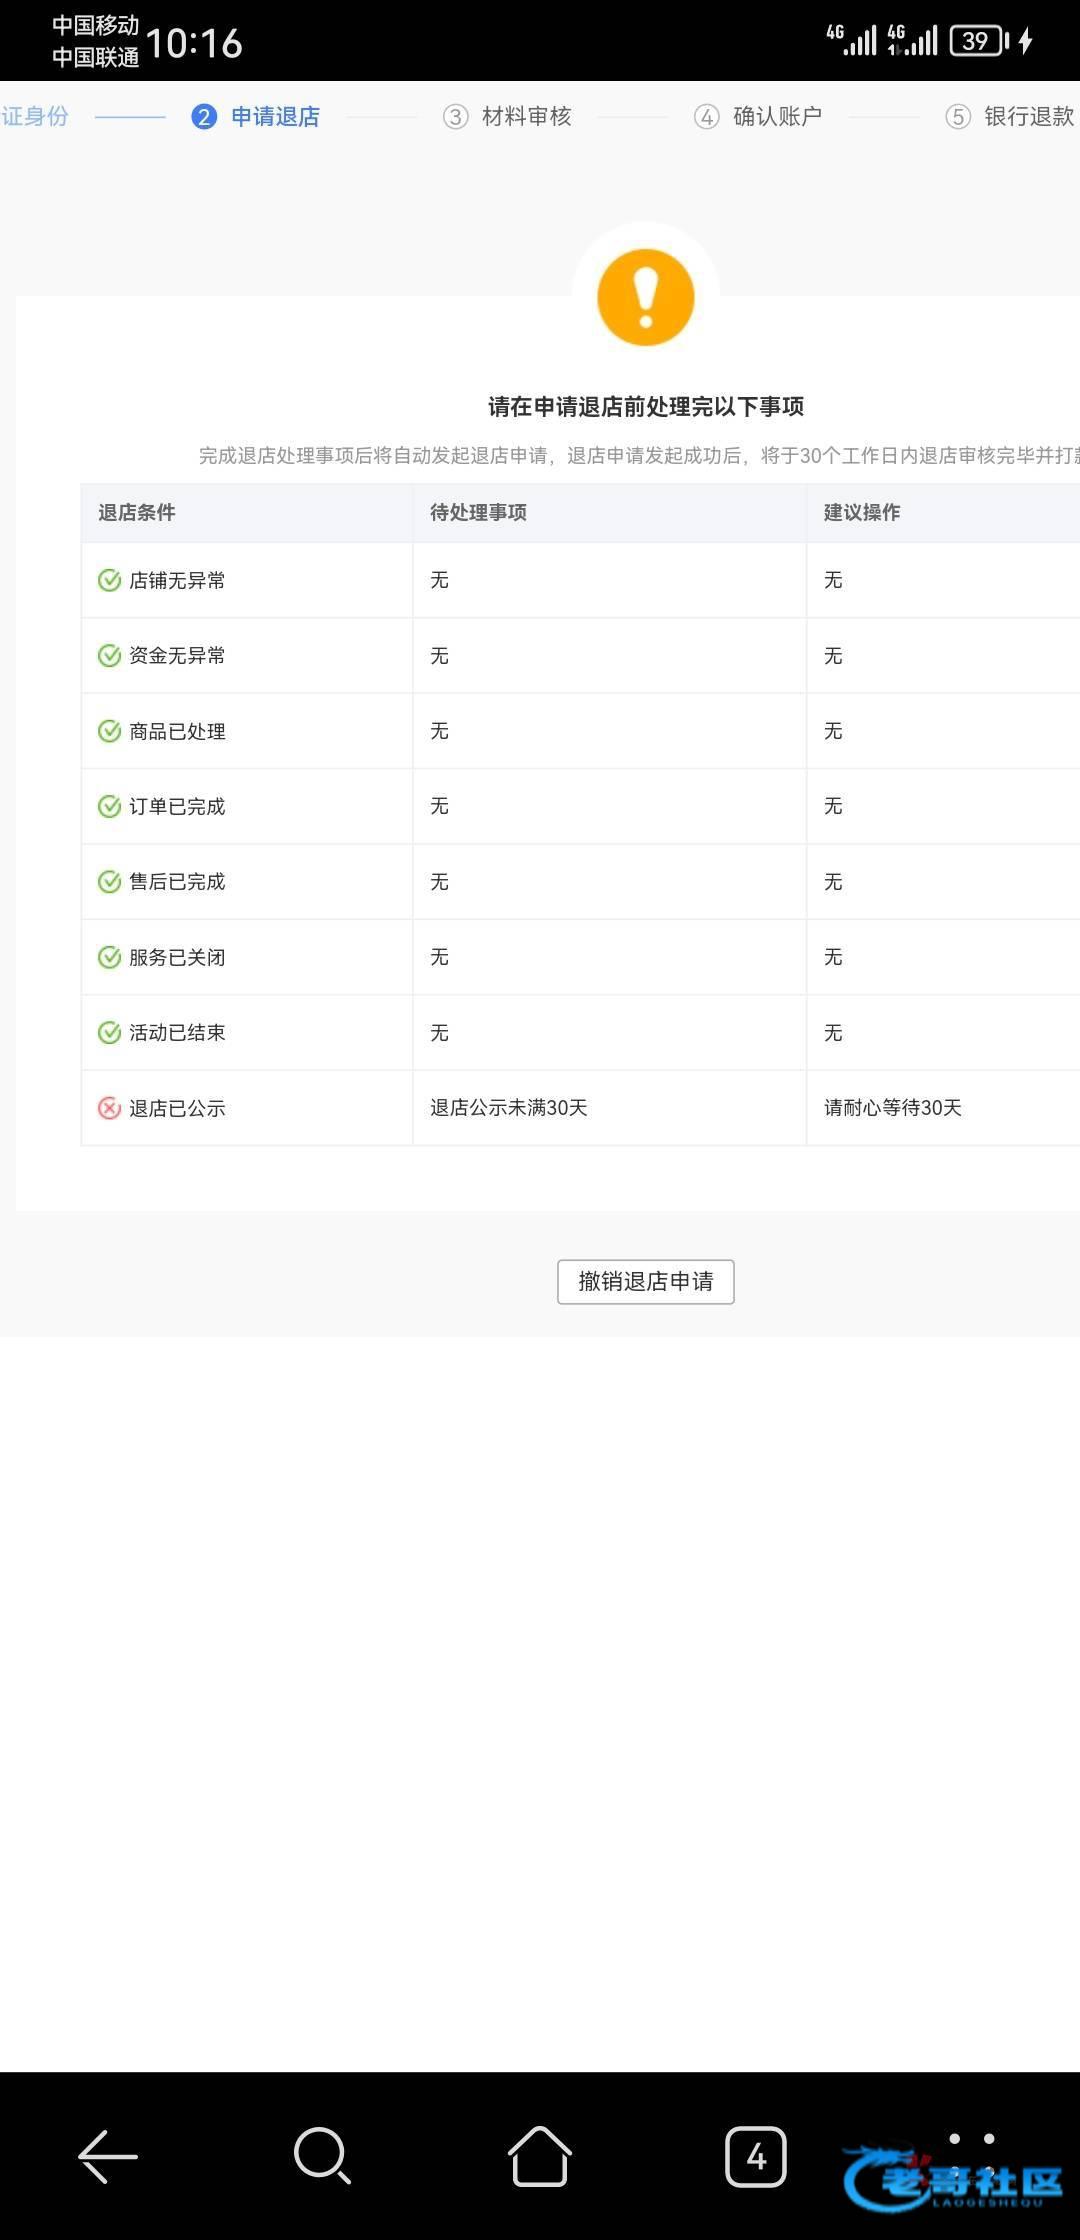Open the tab switcher showing 4 tabs
Screen dimensions: 1080x2240
tap(755, 2157)
